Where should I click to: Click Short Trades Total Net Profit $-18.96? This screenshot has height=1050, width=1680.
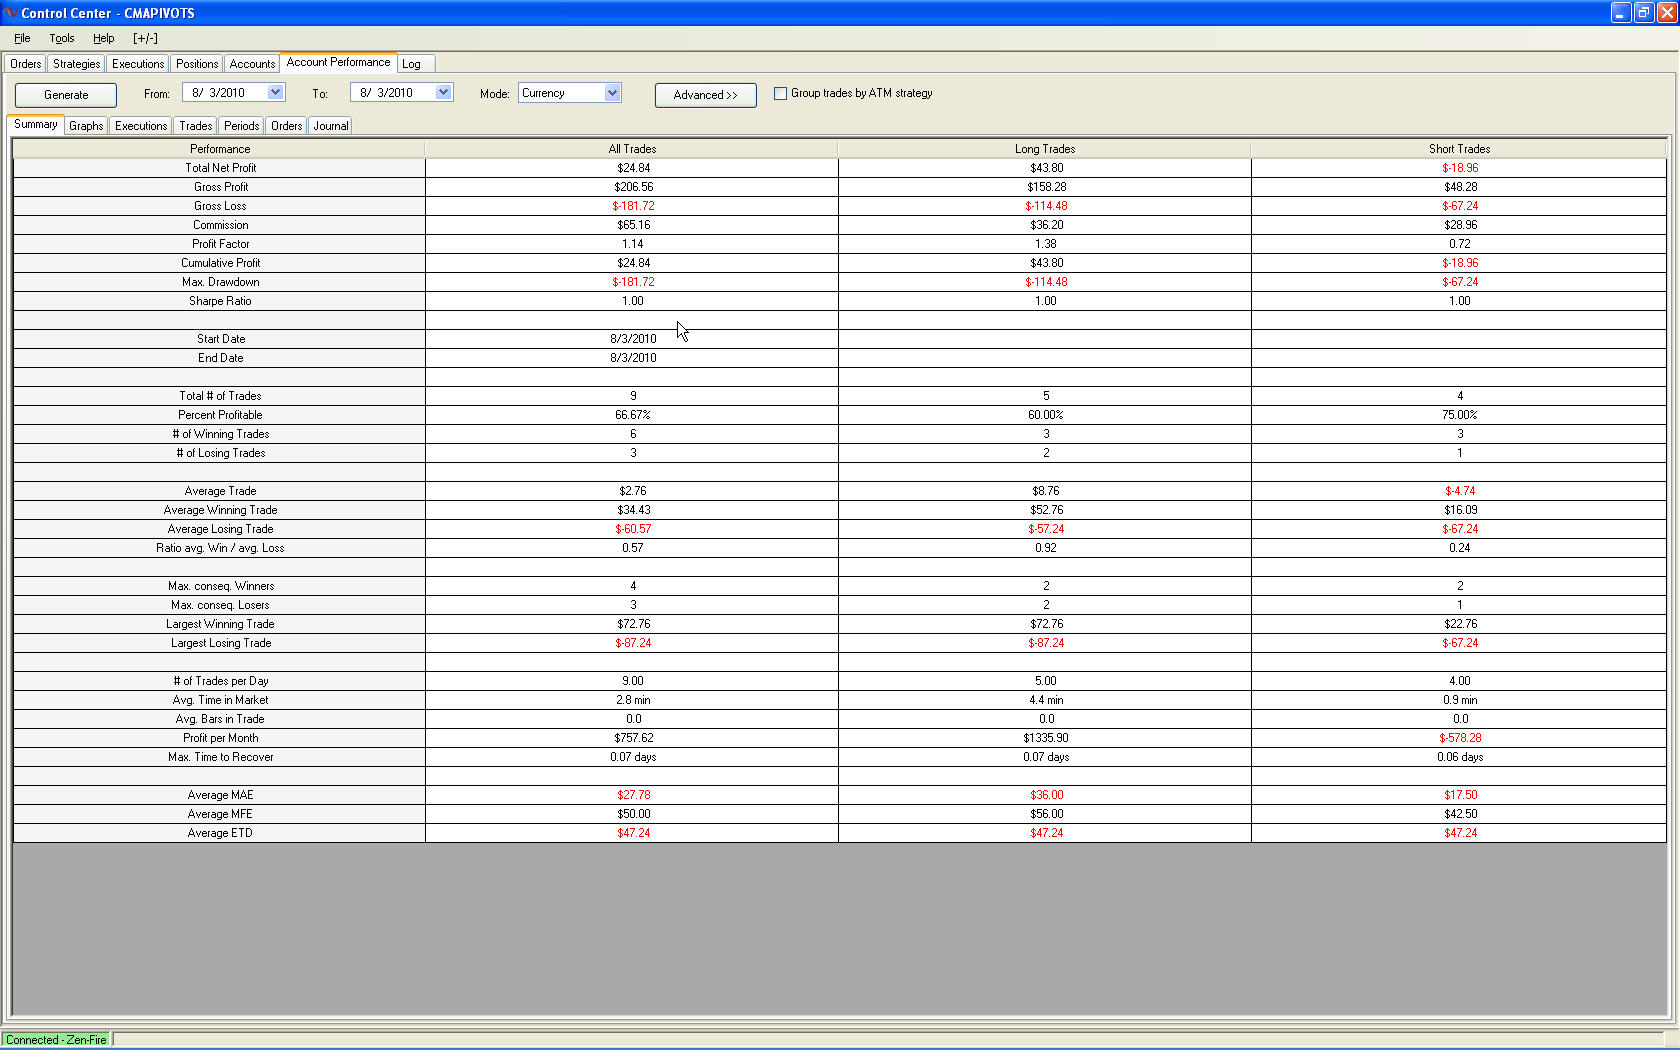click(x=1460, y=168)
